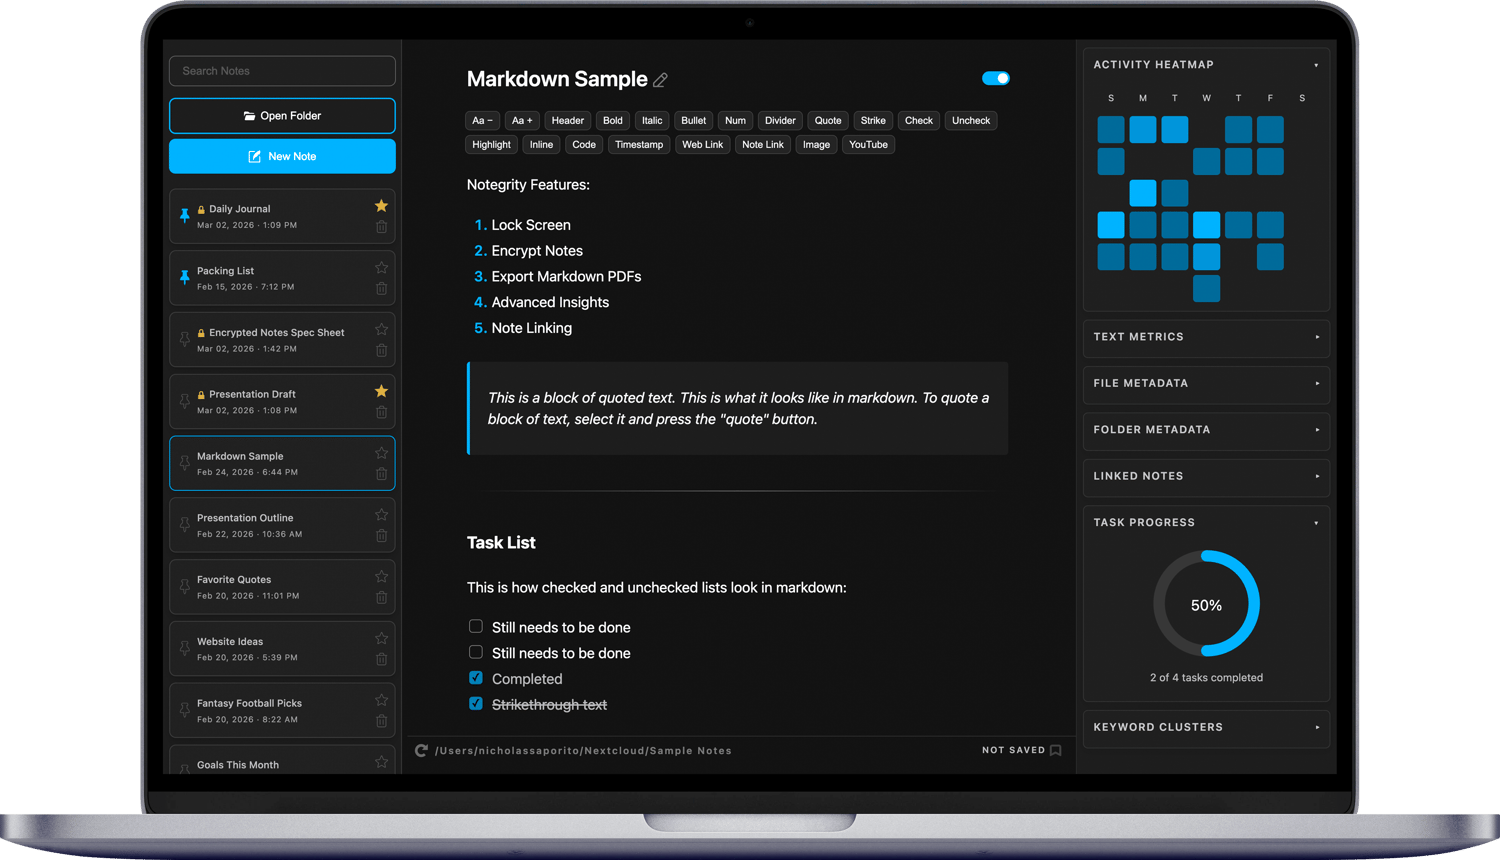Delete the Encrypted Notes Spec Sheet note
The width and height of the screenshot is (1500, 860).
coord(381,351)
